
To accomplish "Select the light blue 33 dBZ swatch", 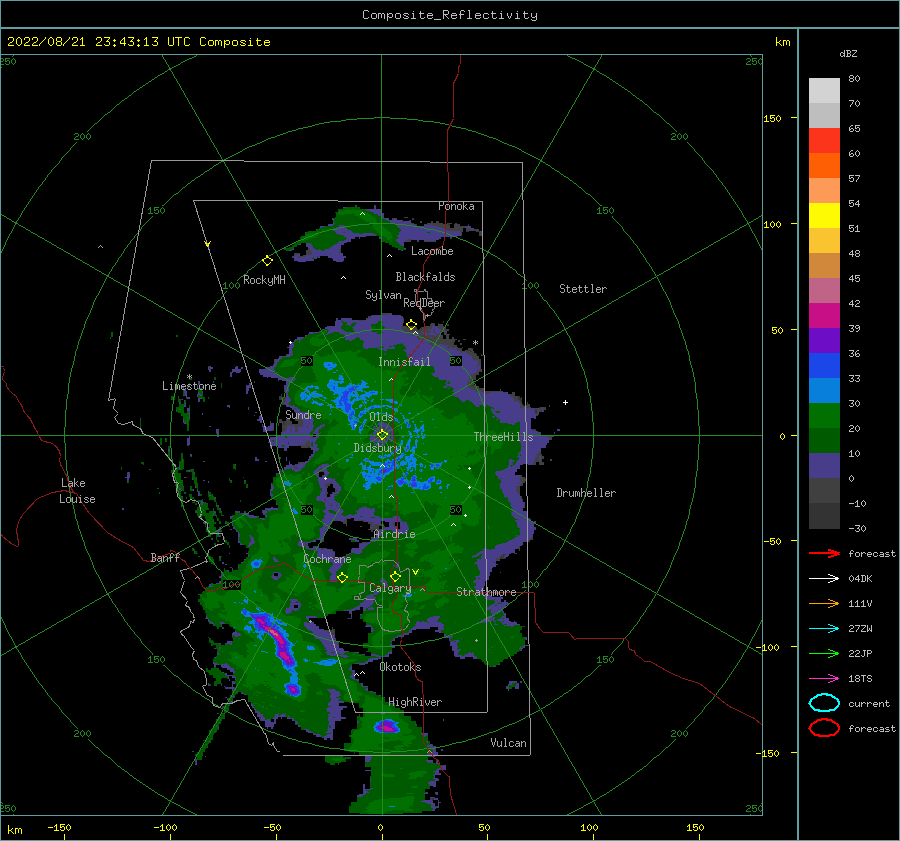I will tap(824, 390).
